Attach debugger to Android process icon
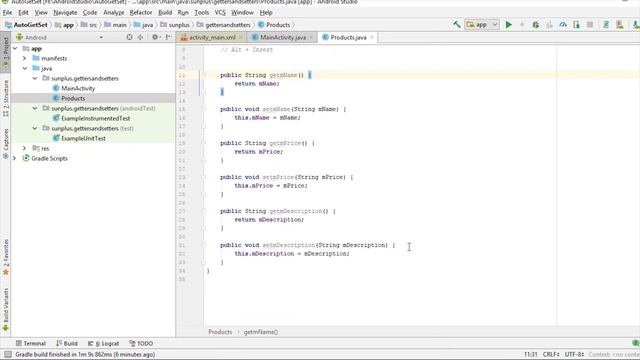The image size is (640, 360). 576,25
